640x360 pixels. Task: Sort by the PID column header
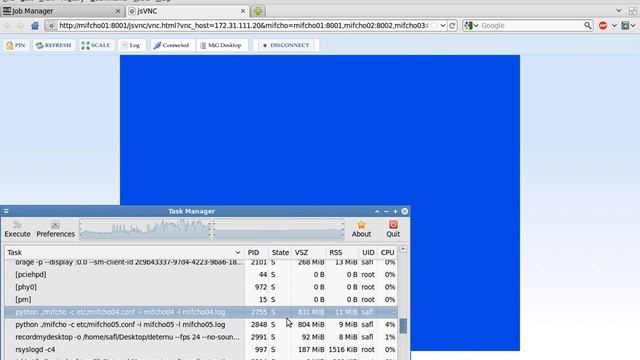[x=256, y=253]
